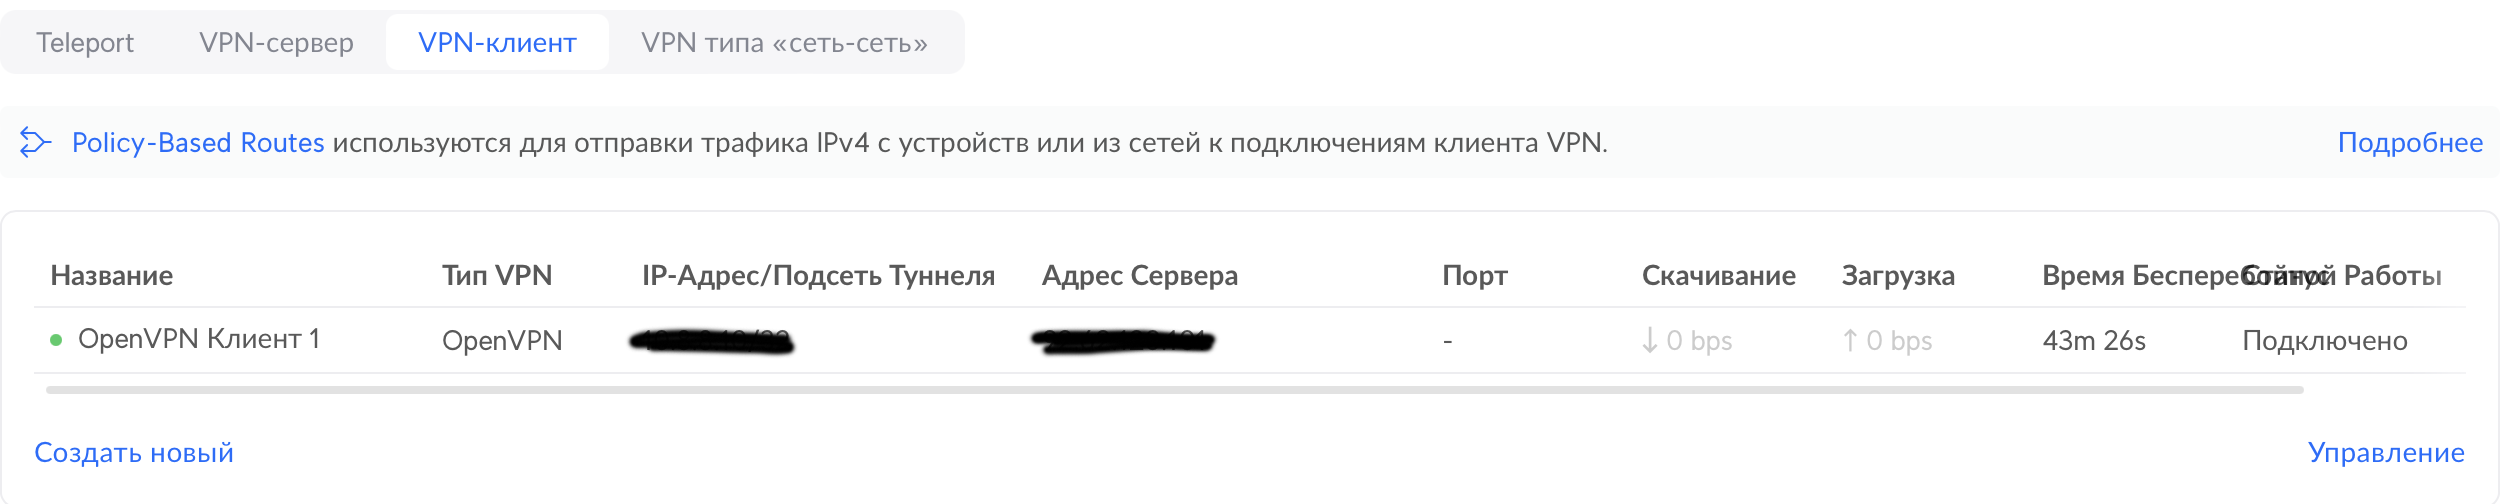Click the upload arrow icon next to 0 bps
Screen dimensions: 2504x504
(x=1850, y=341)
